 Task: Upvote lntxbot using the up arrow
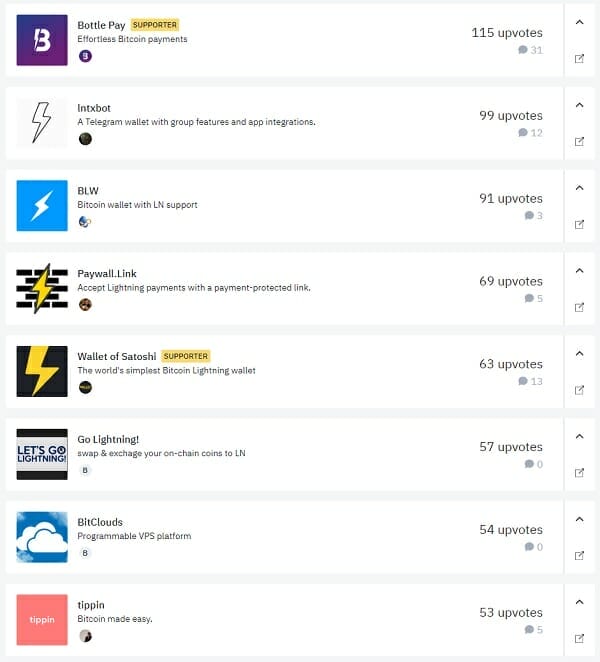click(579, 105)
